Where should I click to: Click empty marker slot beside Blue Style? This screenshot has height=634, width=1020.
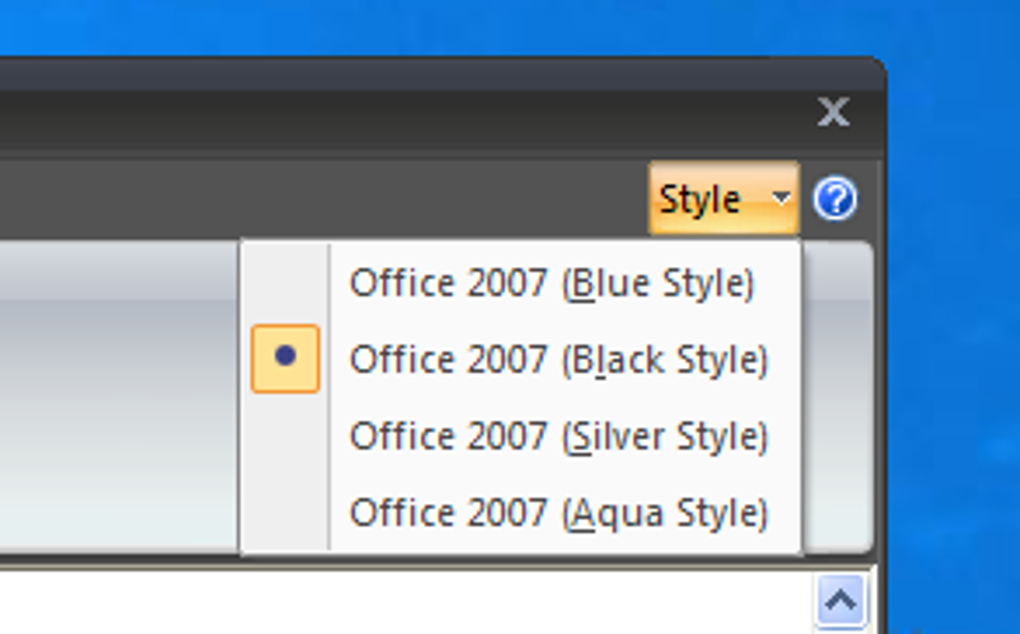coord(286,283)
